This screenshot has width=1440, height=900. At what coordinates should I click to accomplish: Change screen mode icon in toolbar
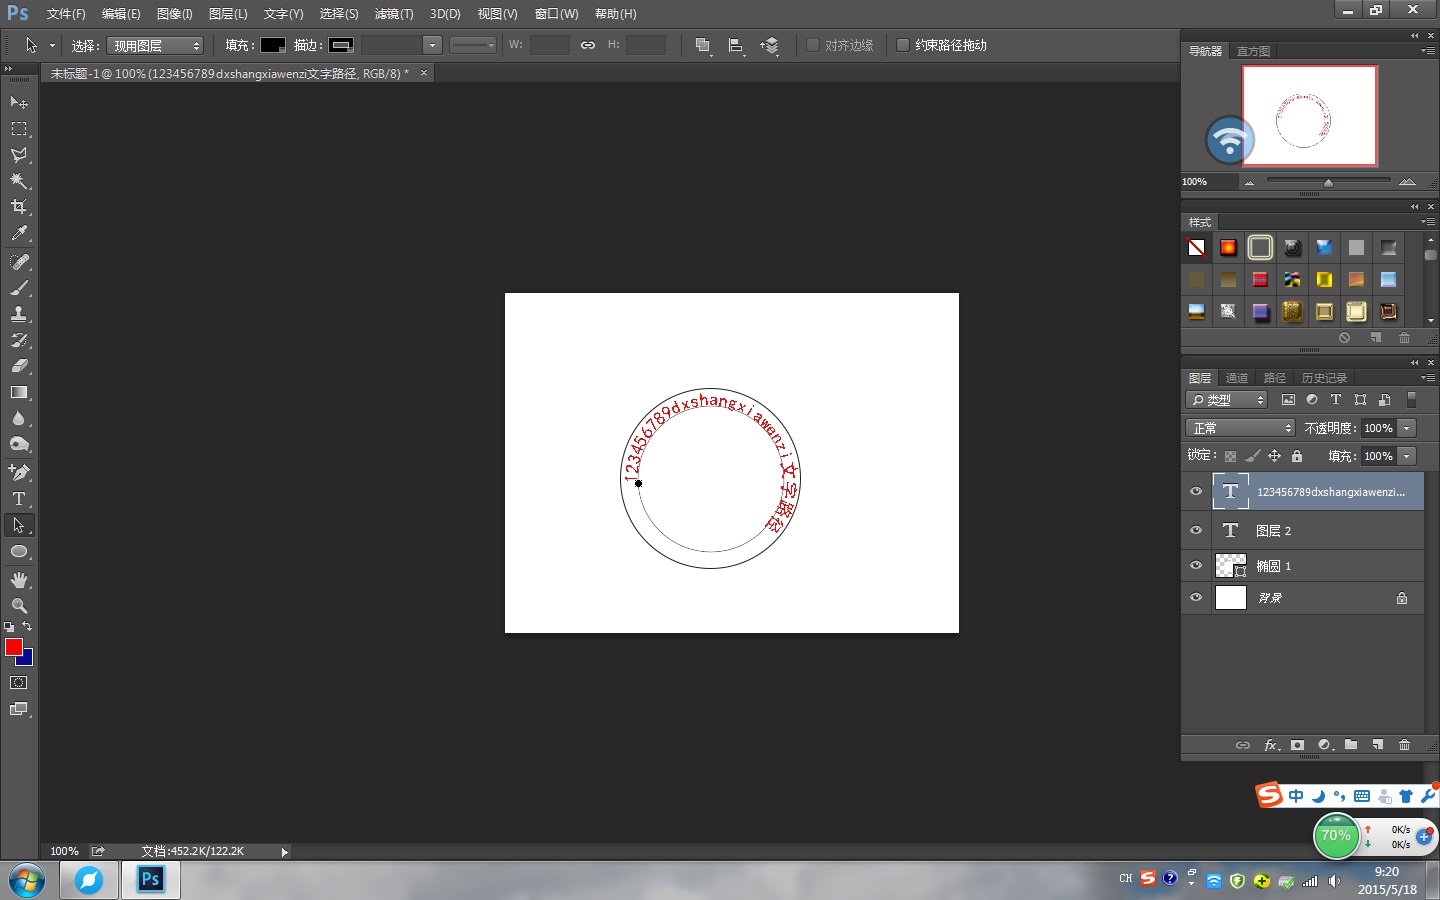point(19,709)
